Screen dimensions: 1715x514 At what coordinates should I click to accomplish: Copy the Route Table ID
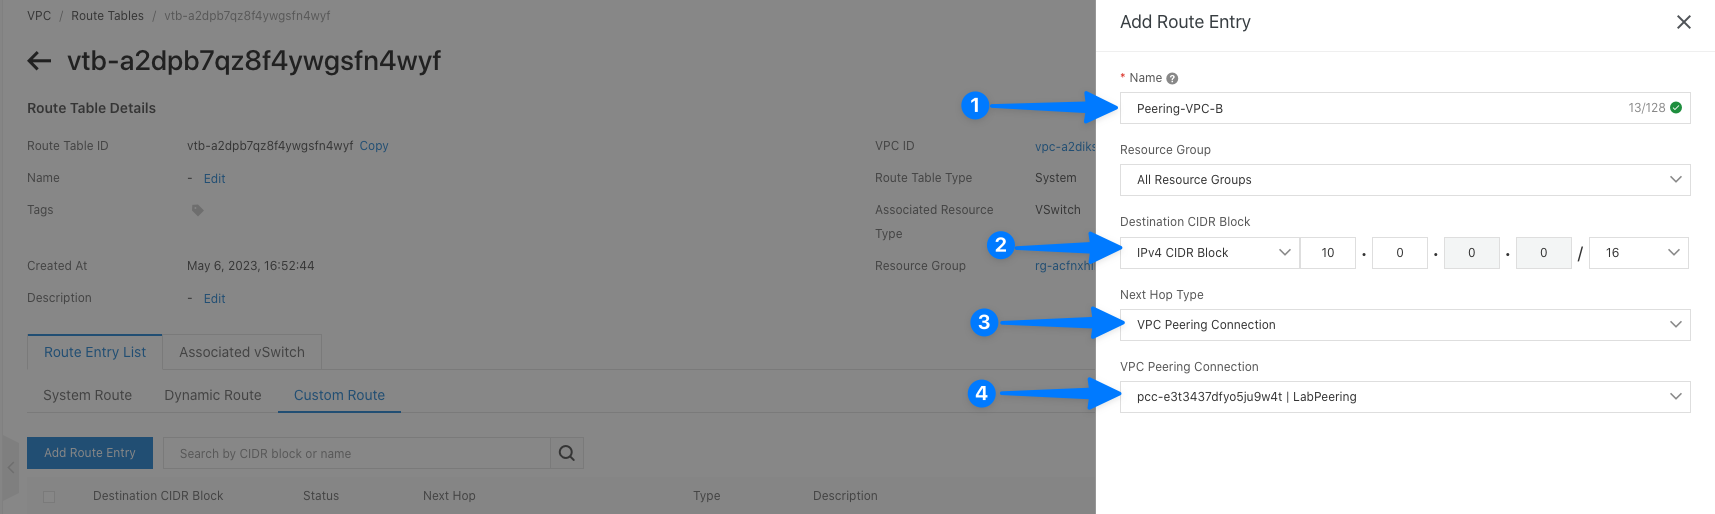pyautogui.click(x=374, y=146)
